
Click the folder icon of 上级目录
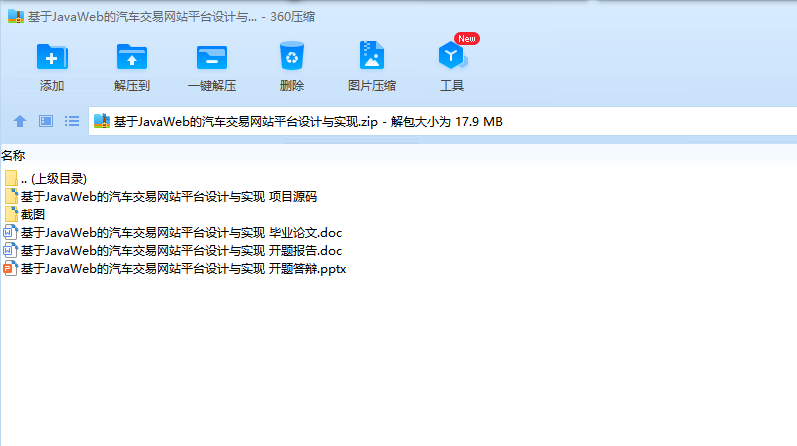(11, 179)
